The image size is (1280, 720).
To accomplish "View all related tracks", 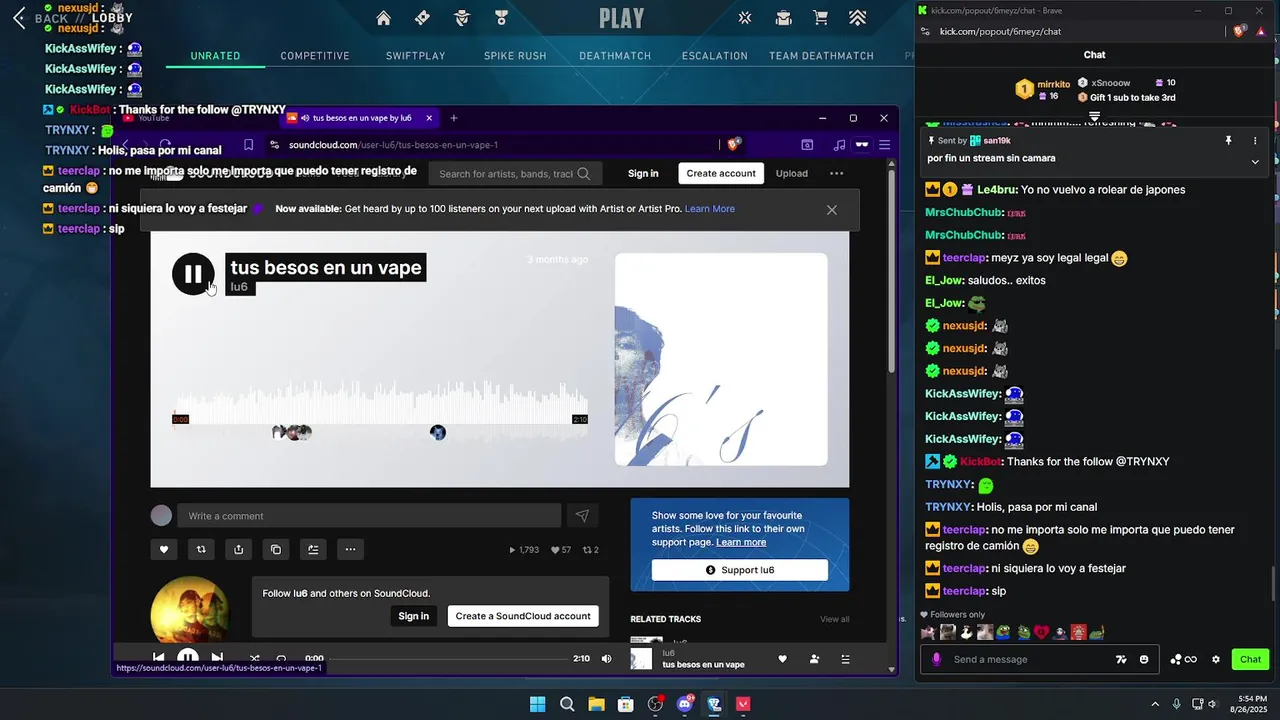I will point(834,619).
